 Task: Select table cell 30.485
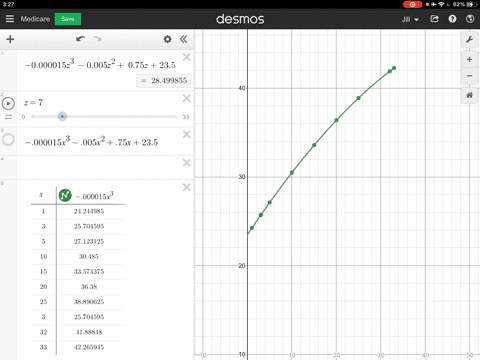pos(89,256)
